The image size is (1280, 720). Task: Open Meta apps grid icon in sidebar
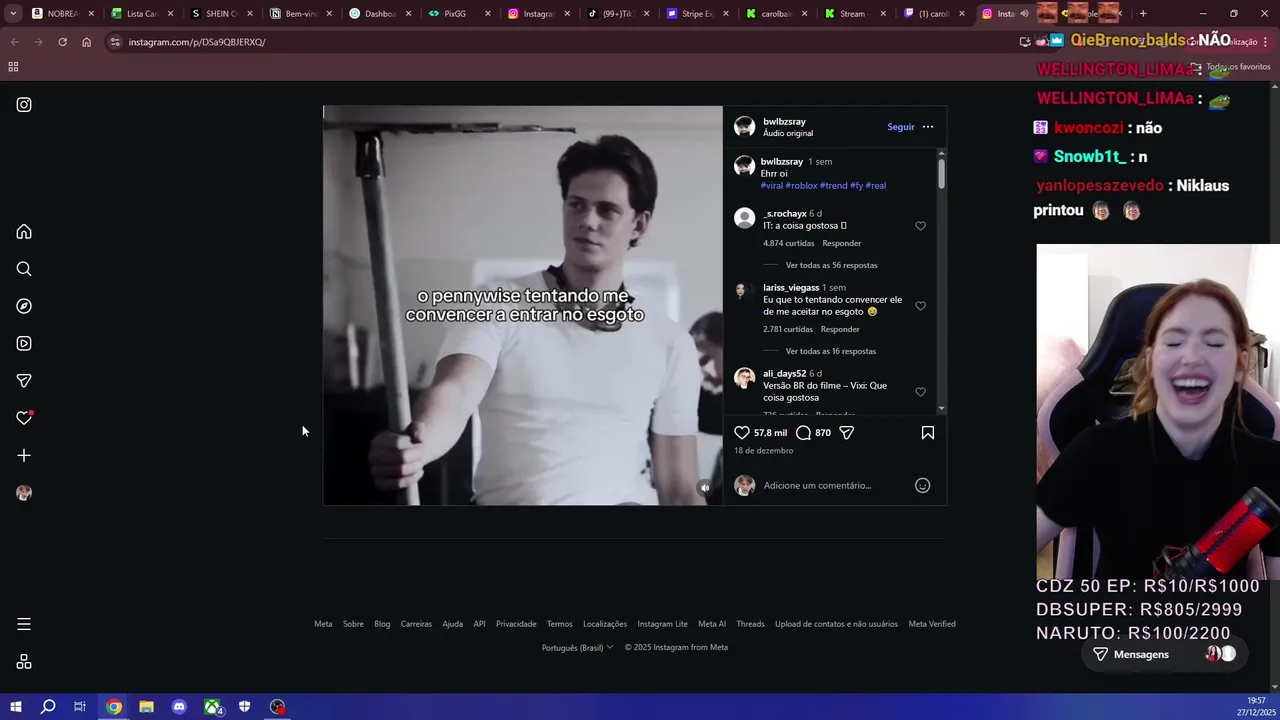pos(24,662)
